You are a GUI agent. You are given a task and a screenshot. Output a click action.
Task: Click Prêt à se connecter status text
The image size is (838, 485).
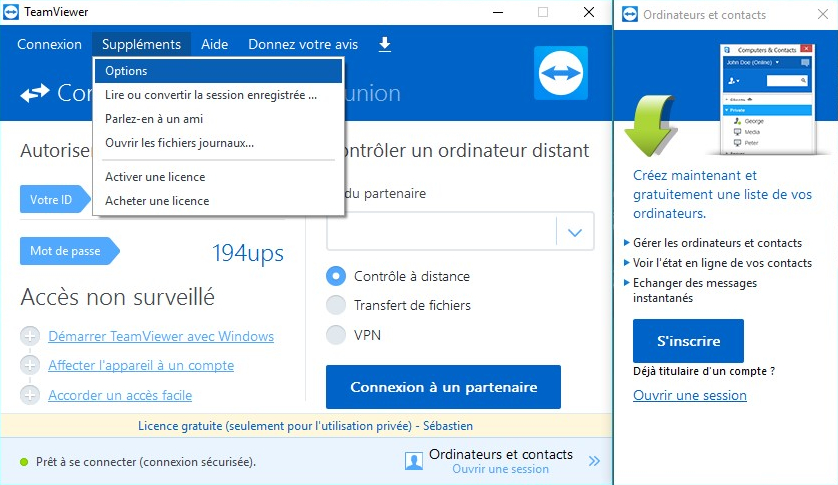[x=146, y=462]
